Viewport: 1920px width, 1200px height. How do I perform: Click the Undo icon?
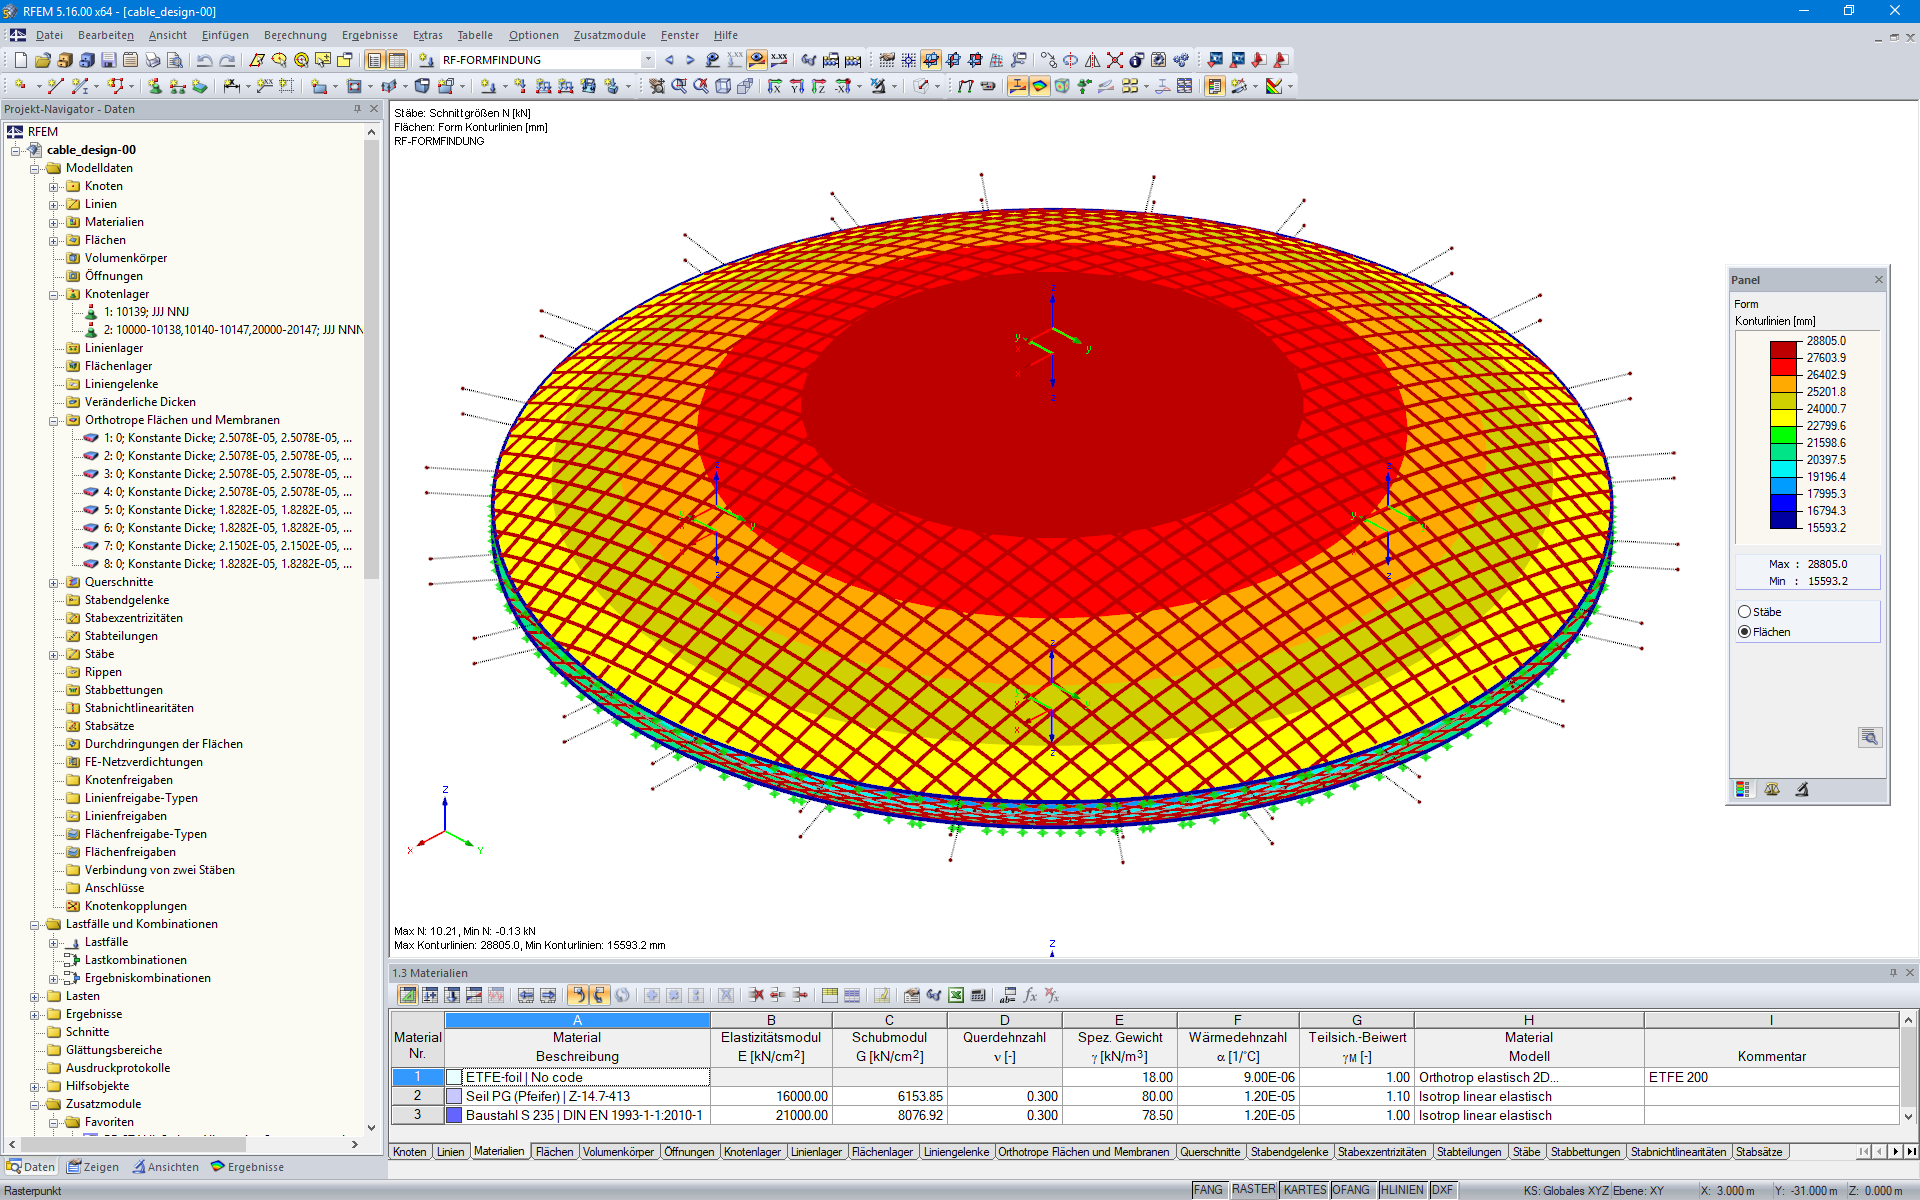point(204,61)
